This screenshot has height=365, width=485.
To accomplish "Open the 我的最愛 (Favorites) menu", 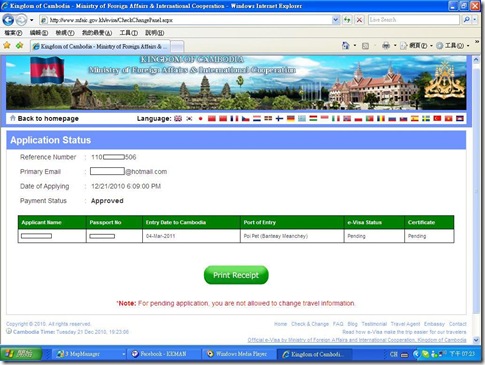I will [97, 33].
